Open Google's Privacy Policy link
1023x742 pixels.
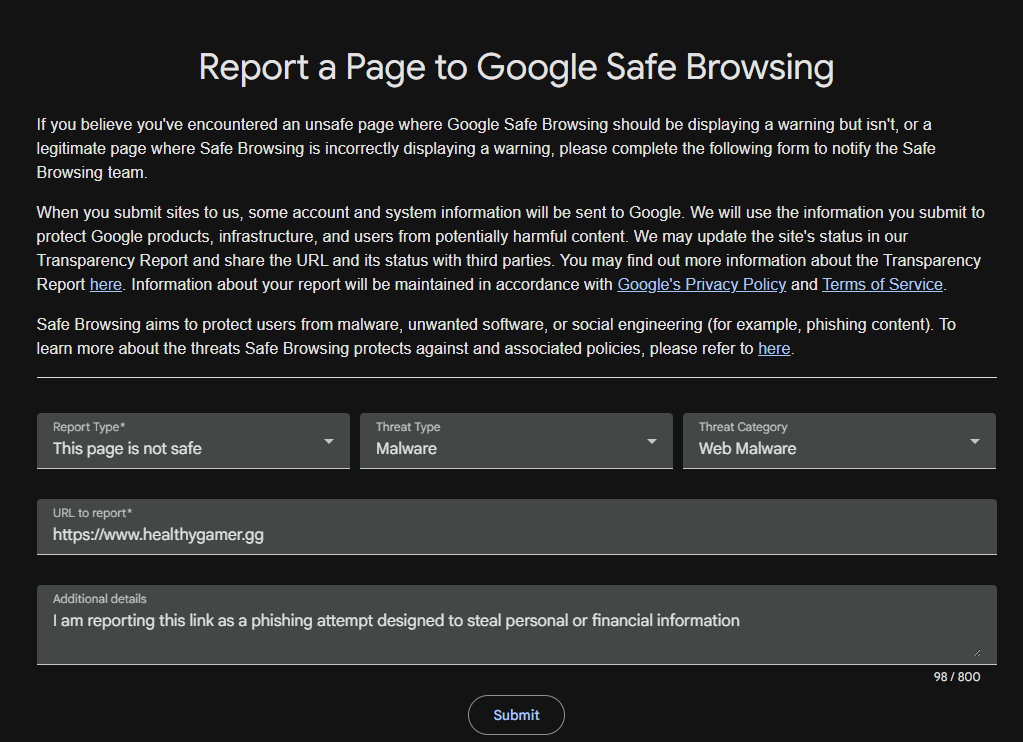pyautogui.click(x=701, y=285)
